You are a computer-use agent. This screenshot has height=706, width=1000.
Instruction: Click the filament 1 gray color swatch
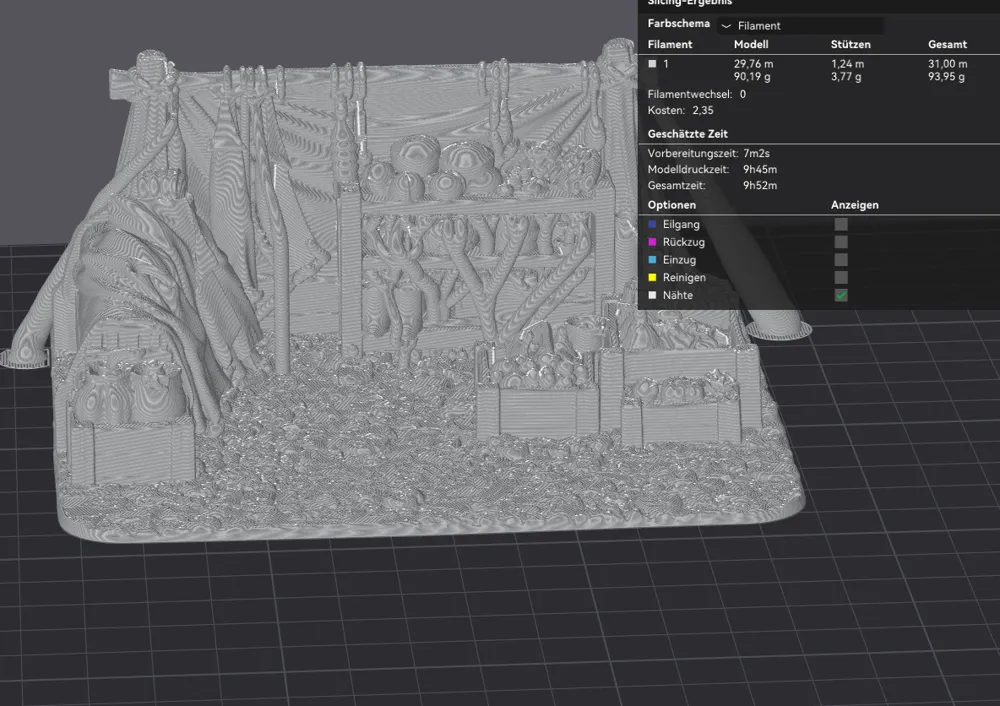(652, 63)
